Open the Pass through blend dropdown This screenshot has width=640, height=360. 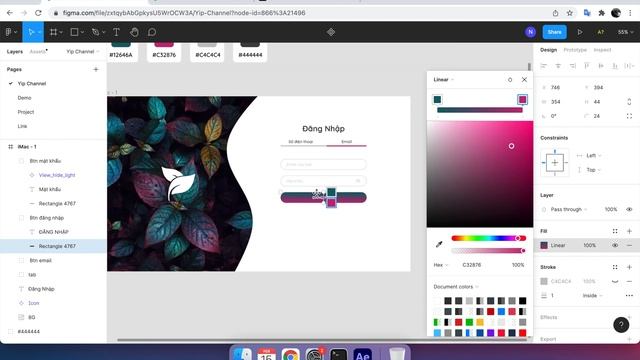tap(569, 209)
